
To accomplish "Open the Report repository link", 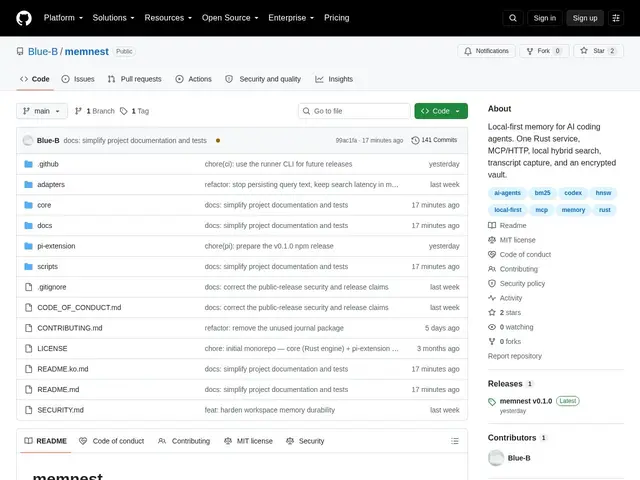I will tap(514, 356).
